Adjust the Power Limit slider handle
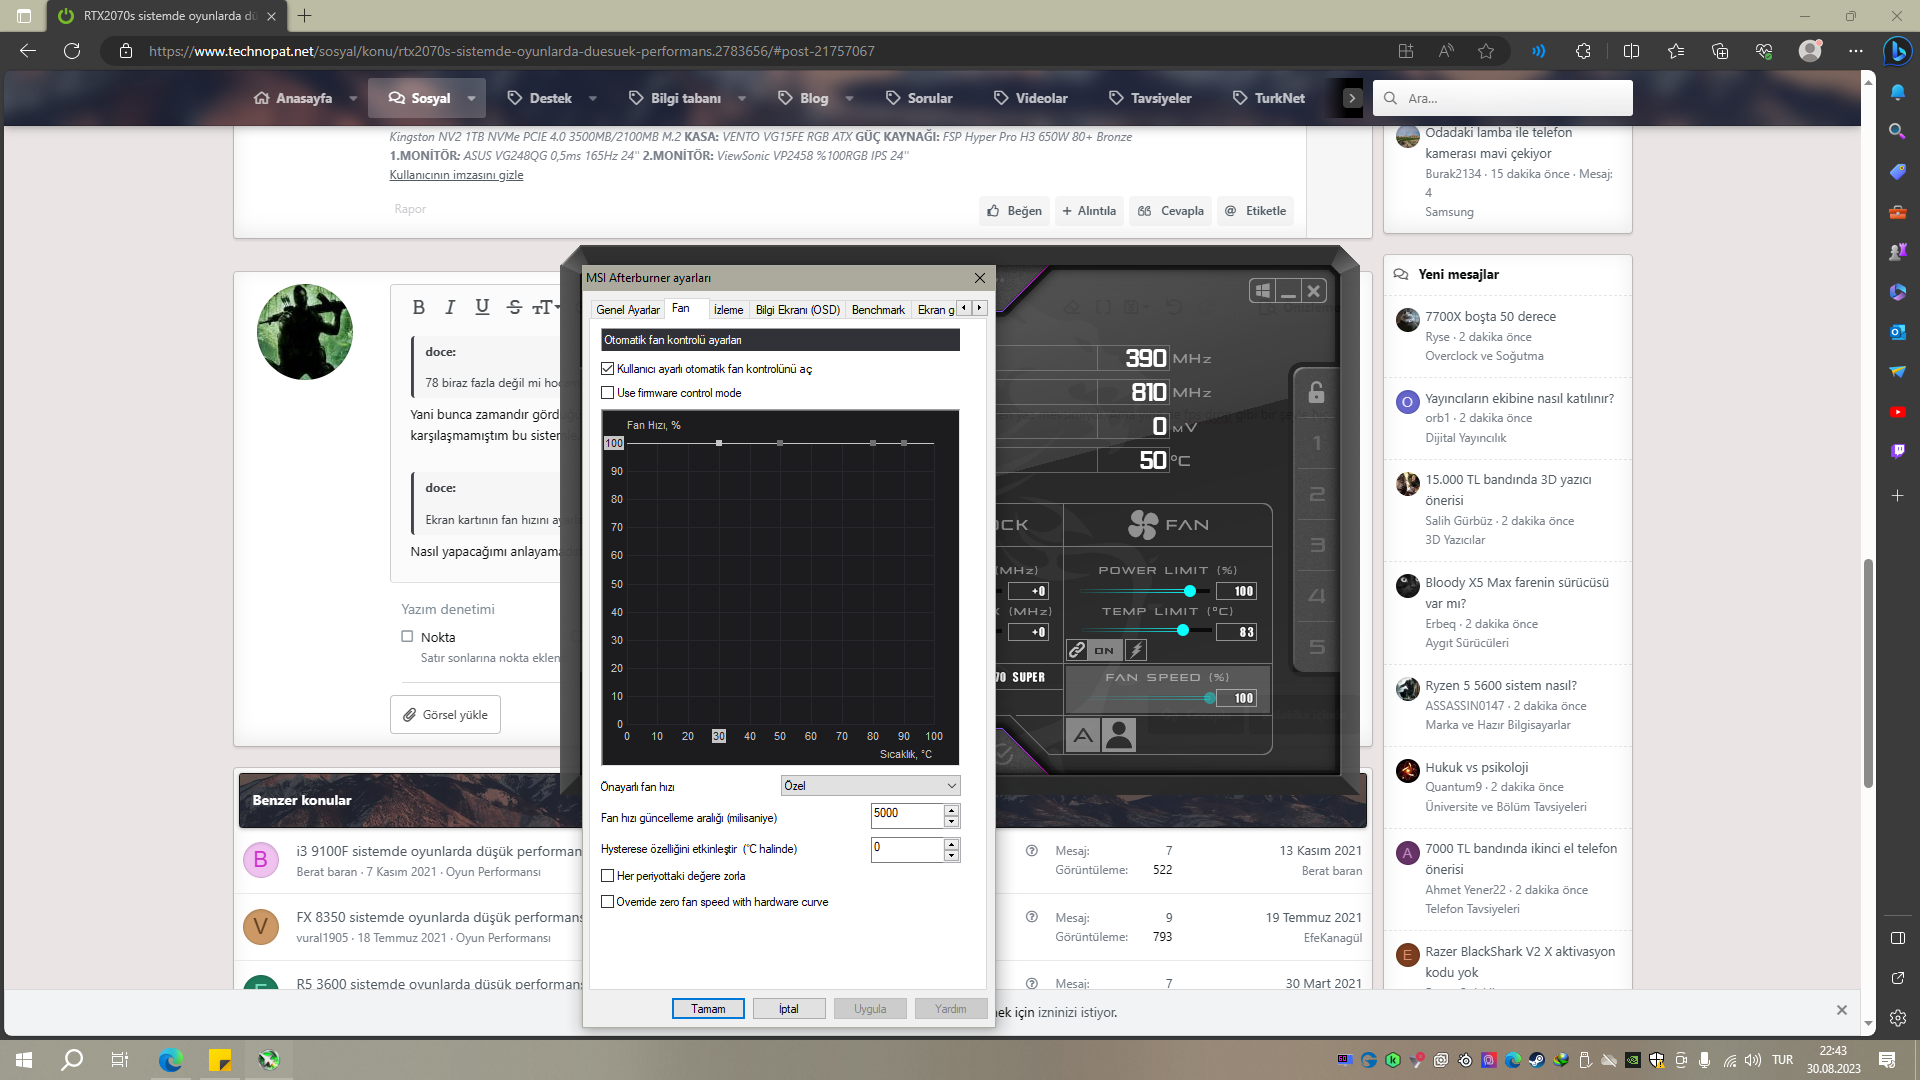The width and height of the screenshot is (1920, 1080). (1190, 591)
